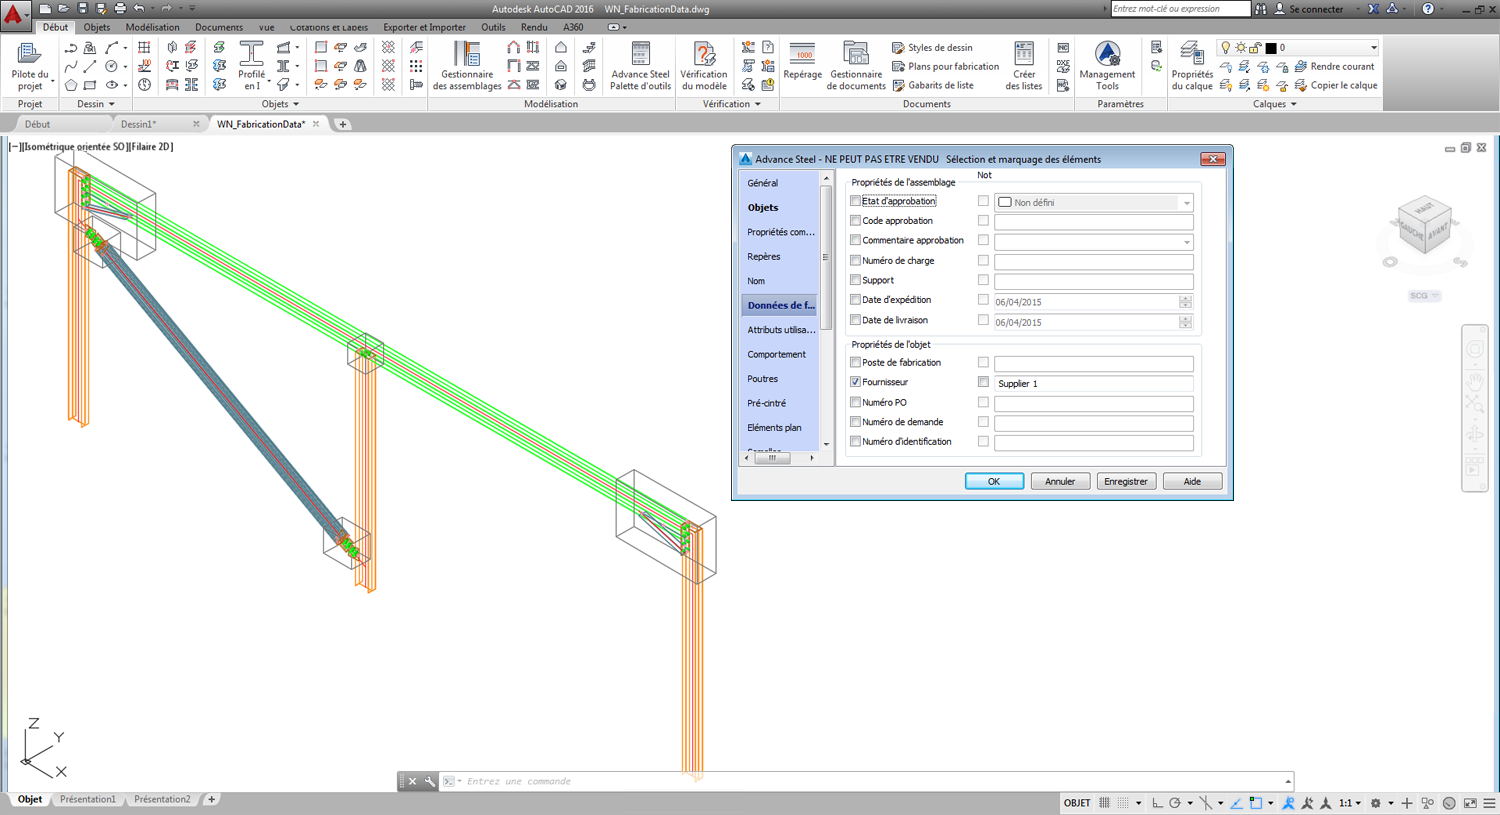Image resolution: width=1500 pixels, height=815 pixels.
Task: Open the Pilote du projet tool
Action: [x=29, y=66]
